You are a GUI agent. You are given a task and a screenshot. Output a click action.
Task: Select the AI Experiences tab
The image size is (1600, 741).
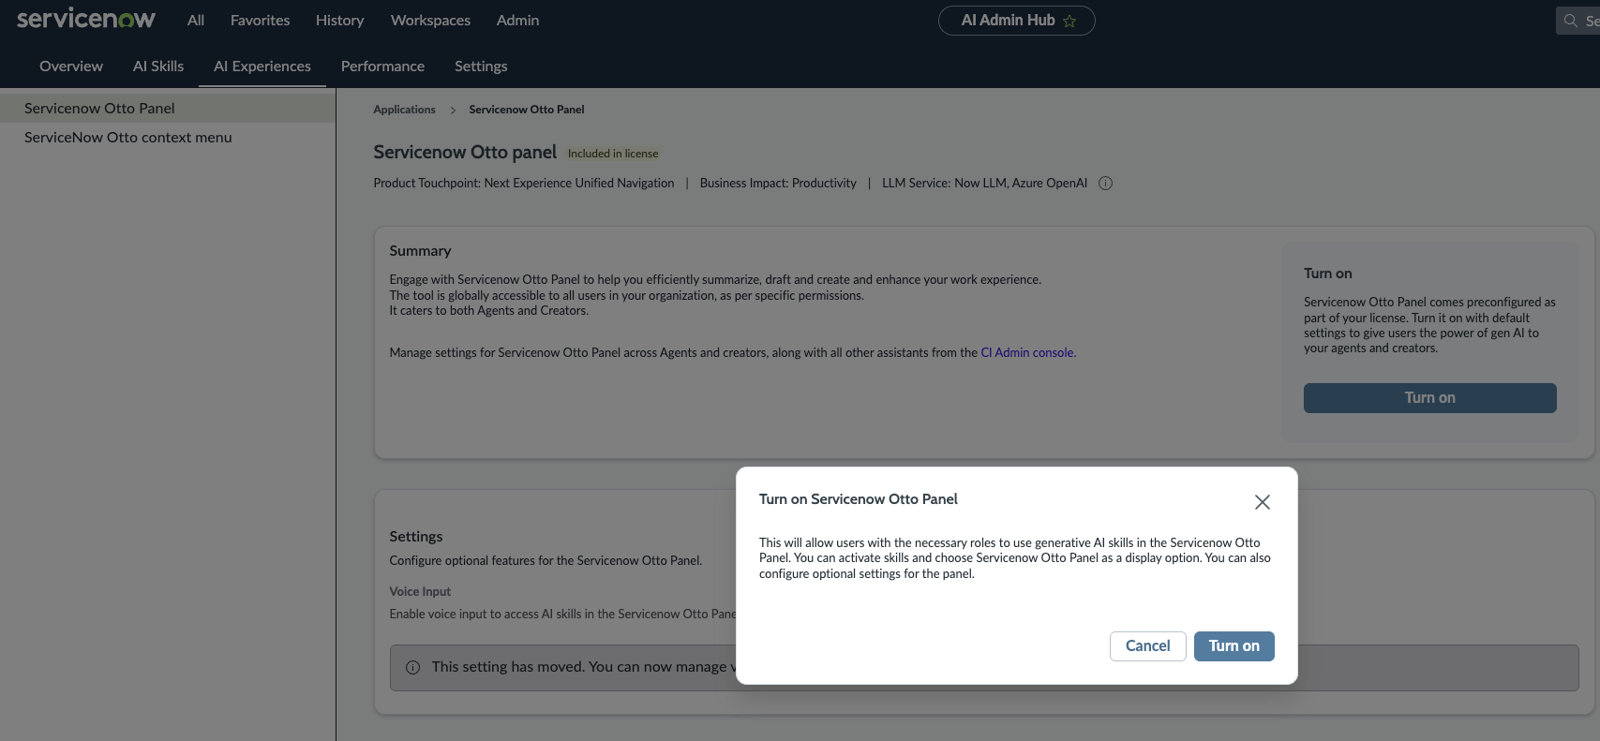[x=262, y=66]
